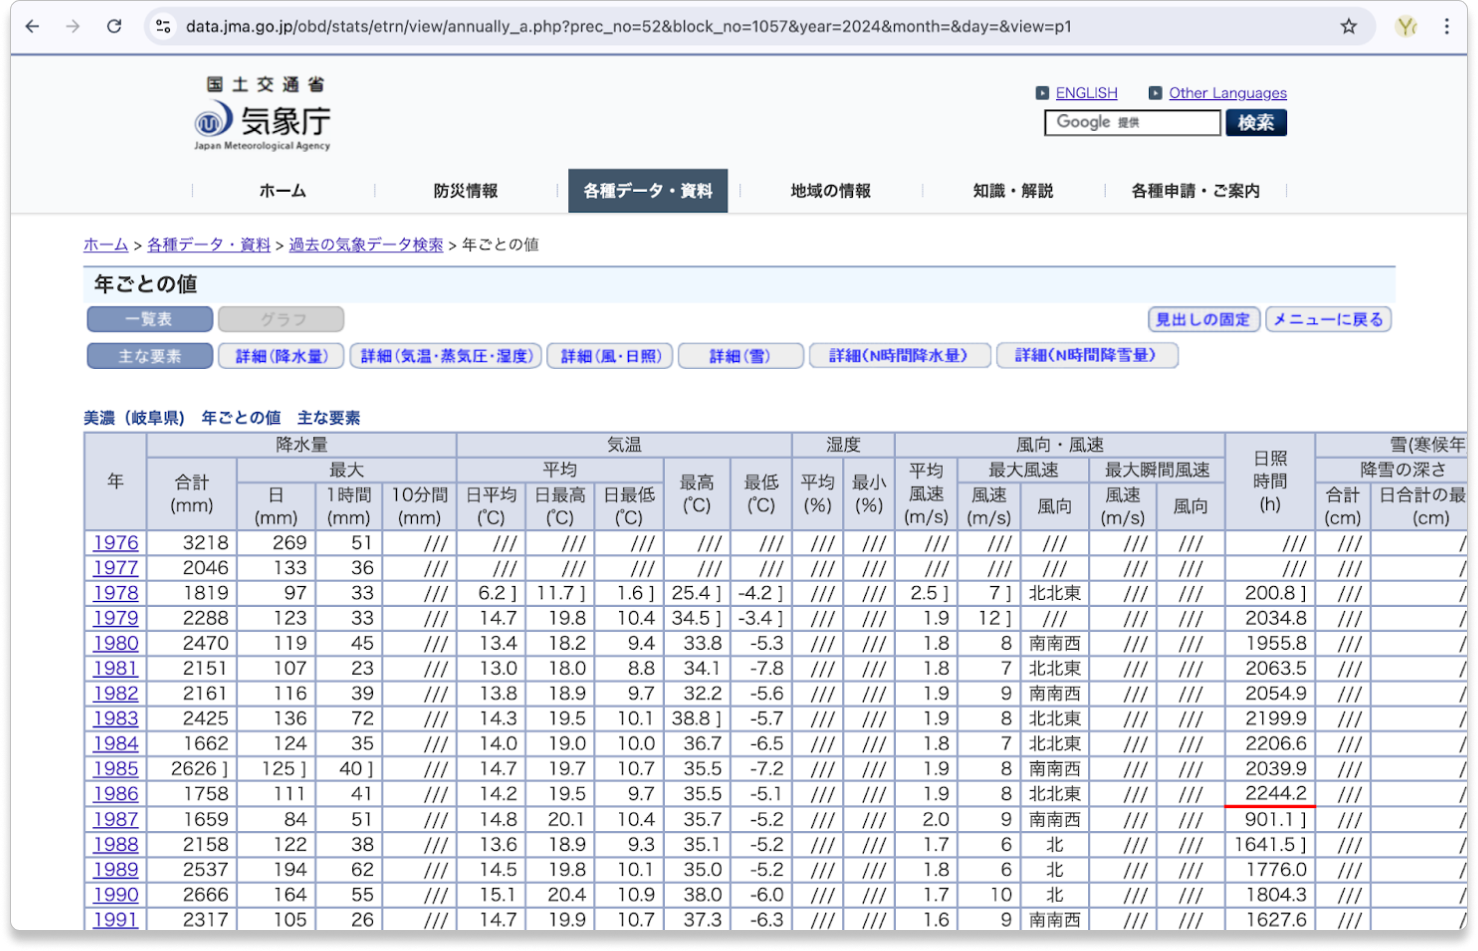Click the browser profile avatar
This screenshot has height=951, width=1478.
(x=1406, y=27)
